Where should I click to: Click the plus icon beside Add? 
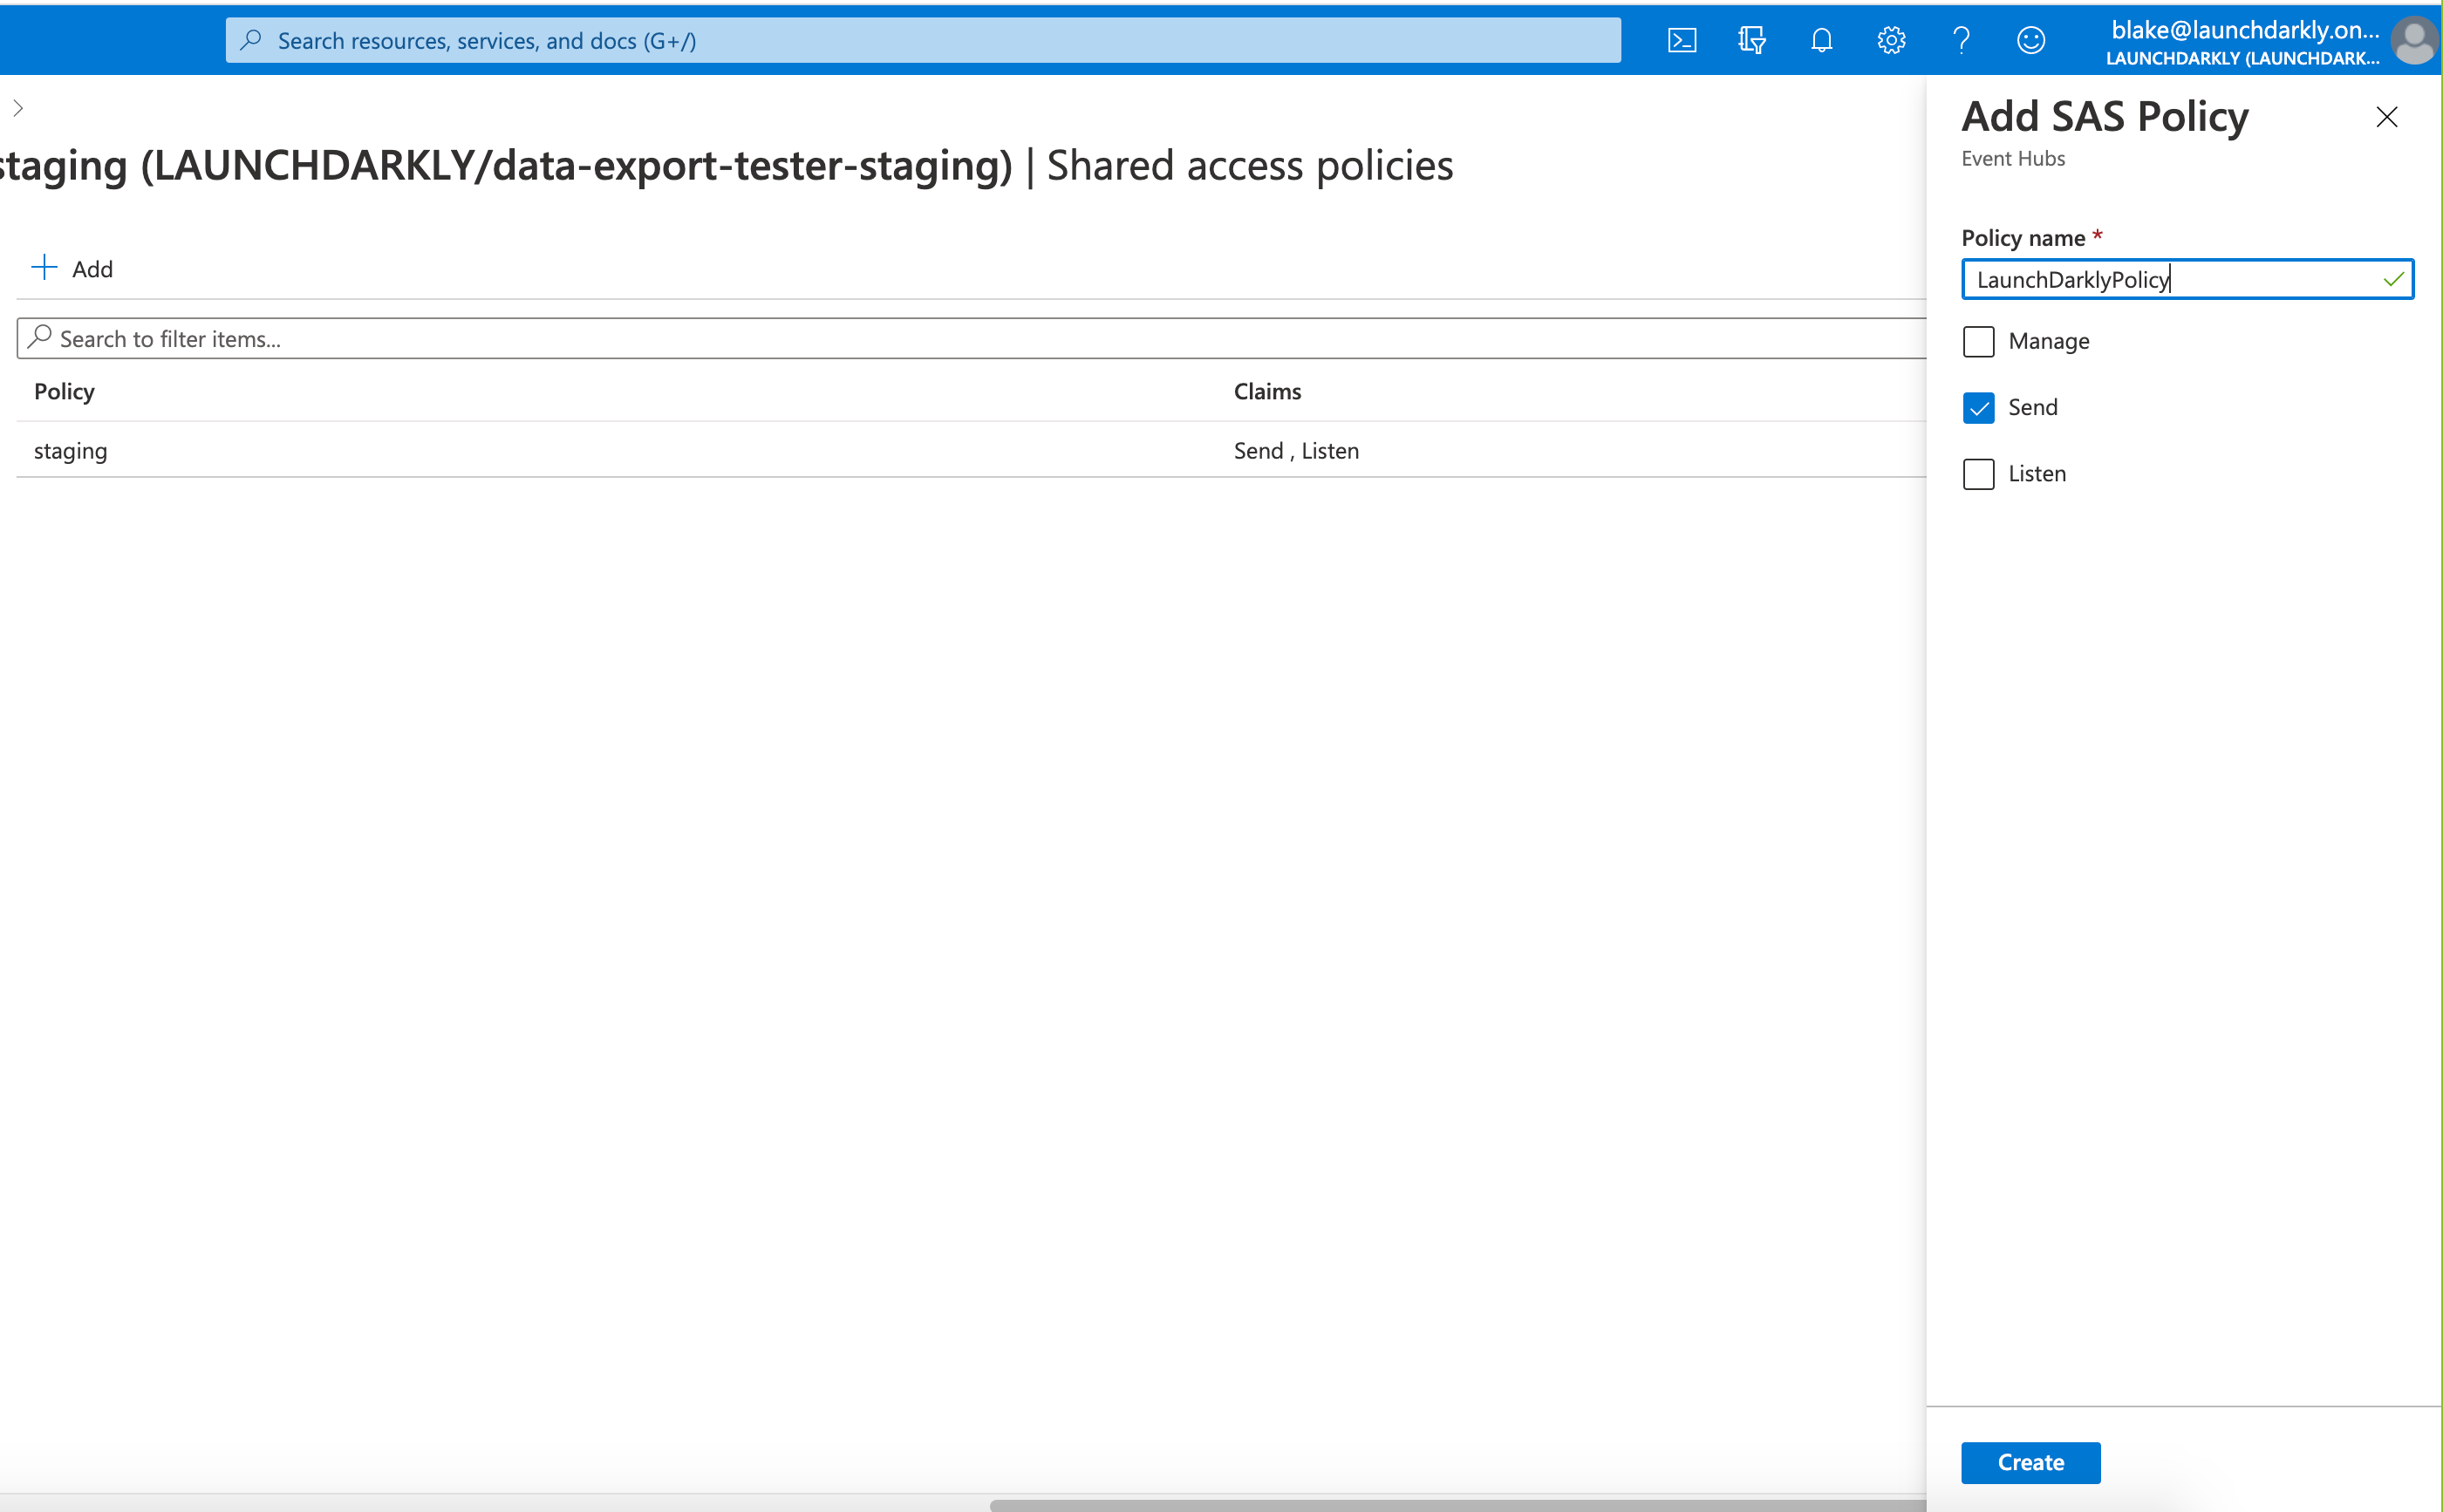click(x=45, y=267)
